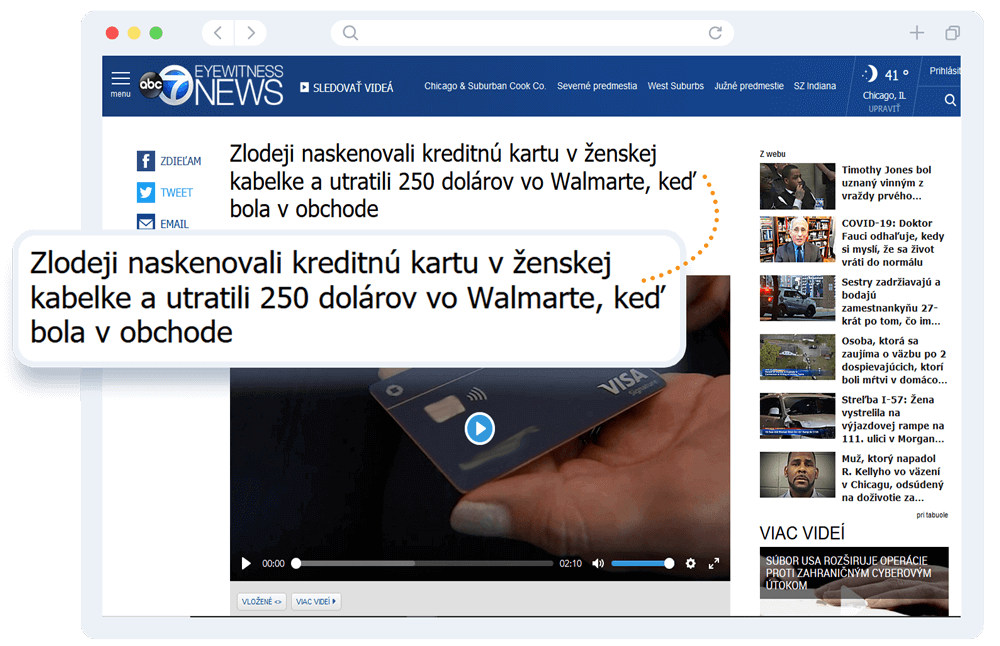The height and width of the screenshot is (646, 1000).
Task: Open a new tab with plus icon
Action: (916, 33)
